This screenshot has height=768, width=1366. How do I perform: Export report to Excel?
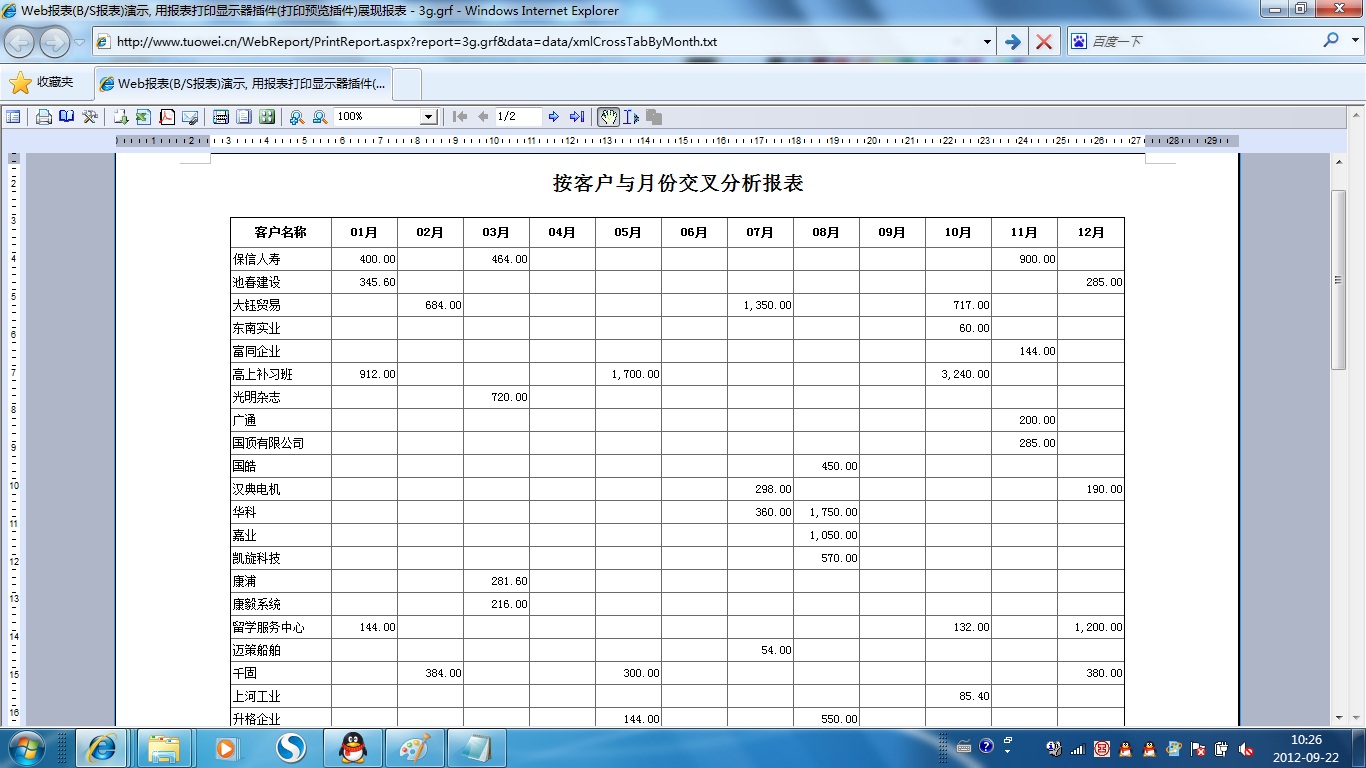pos(143,117)
